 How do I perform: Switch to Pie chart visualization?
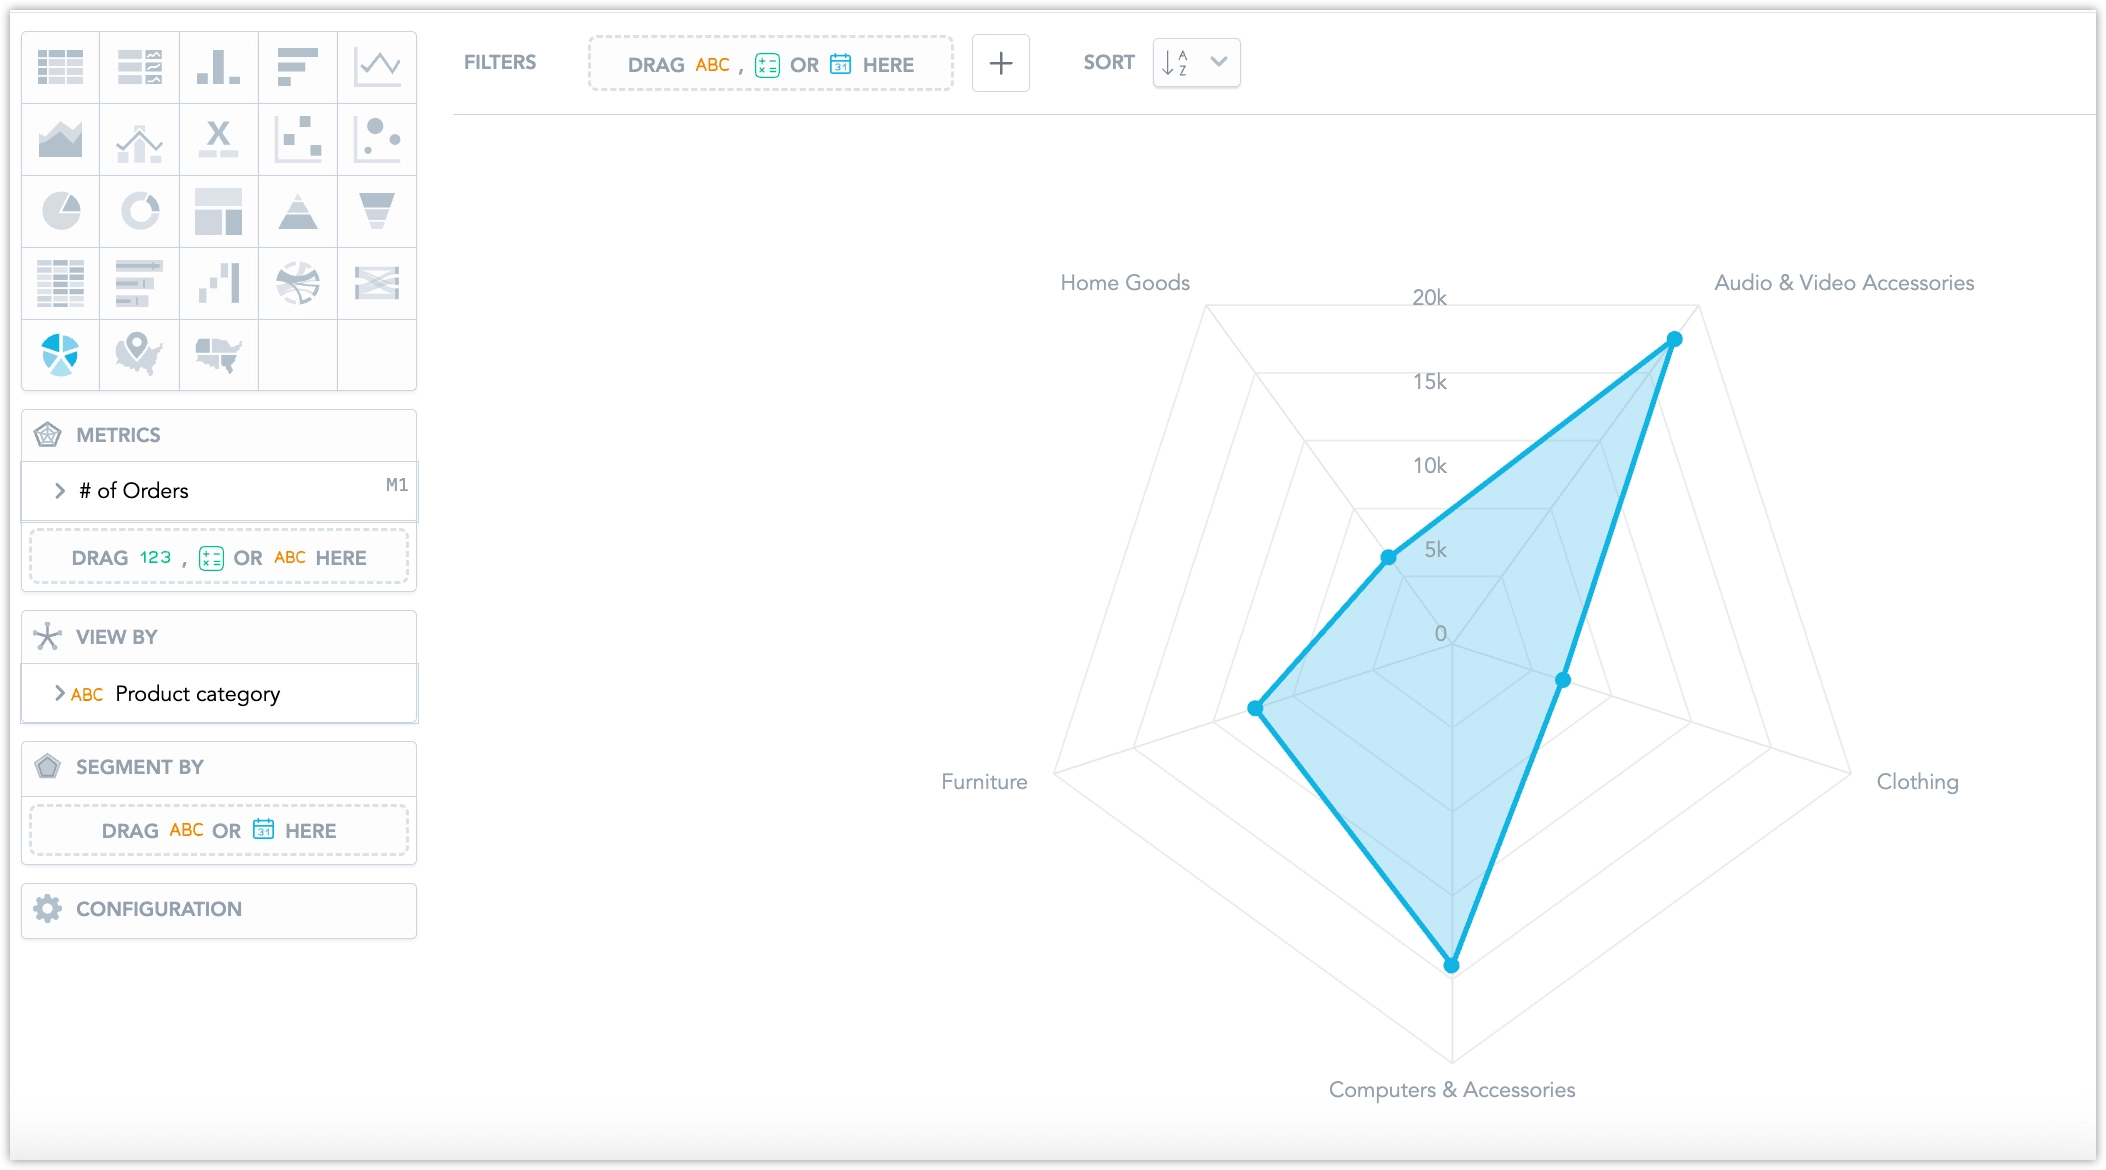point(60,211)
